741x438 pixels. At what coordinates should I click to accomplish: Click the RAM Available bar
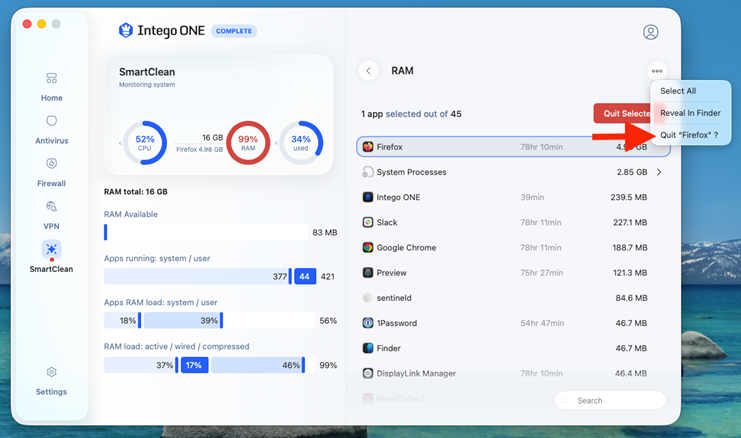tap(206, 232)
